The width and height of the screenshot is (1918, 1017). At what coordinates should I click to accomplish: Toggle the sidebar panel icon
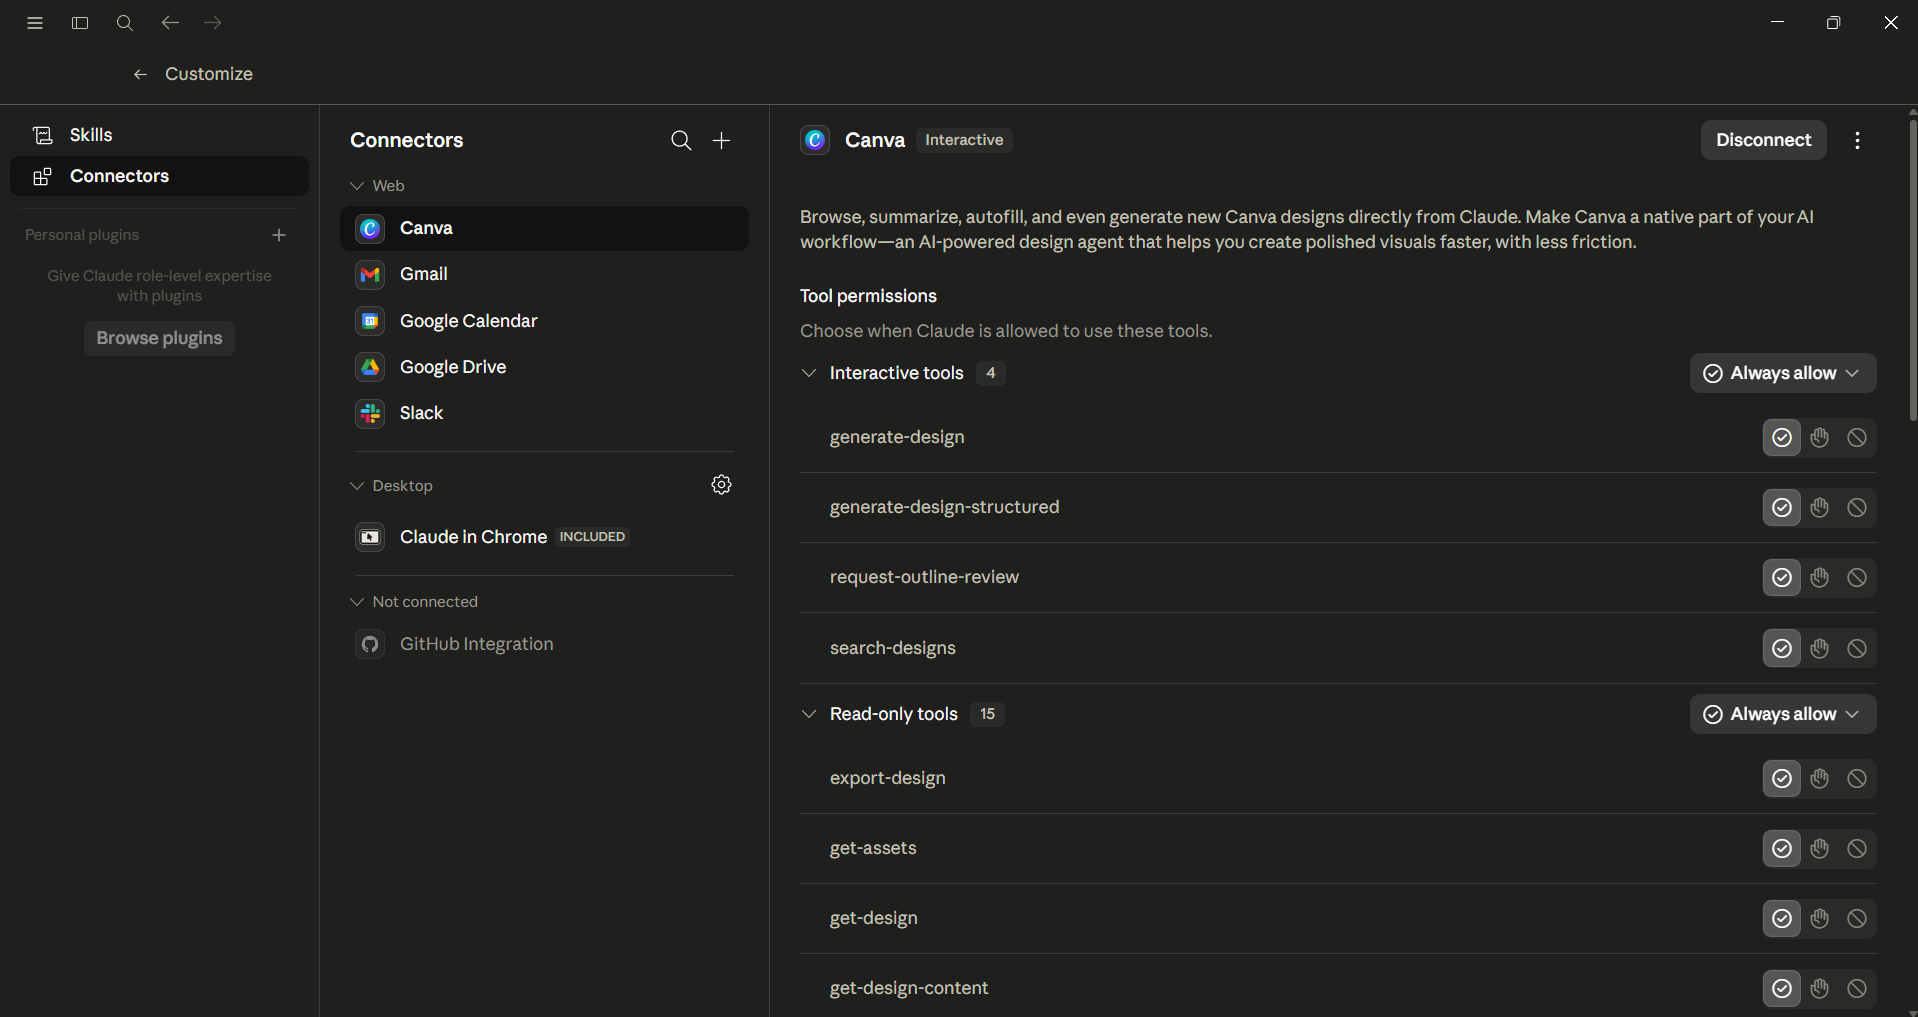[80, 23]
